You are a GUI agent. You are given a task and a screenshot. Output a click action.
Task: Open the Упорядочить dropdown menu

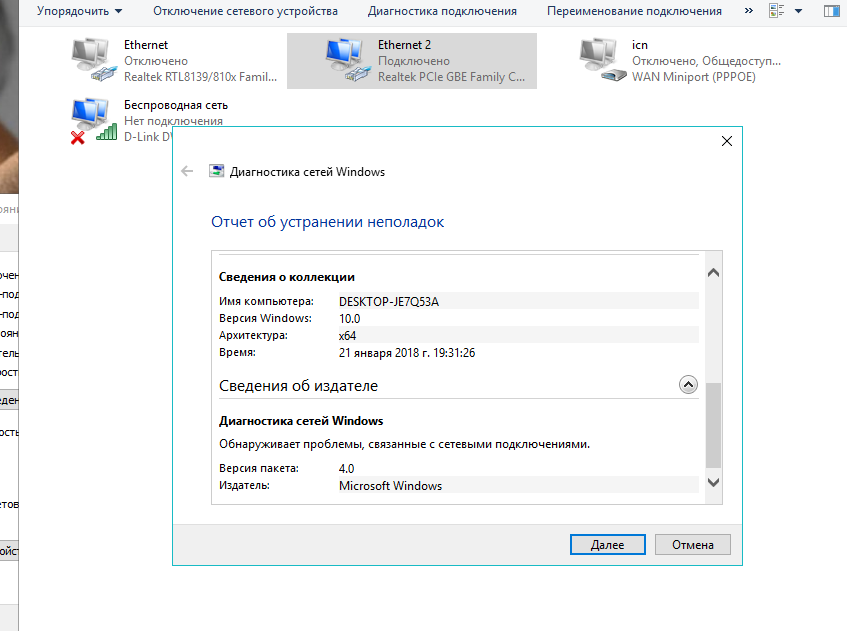(79, 11)
